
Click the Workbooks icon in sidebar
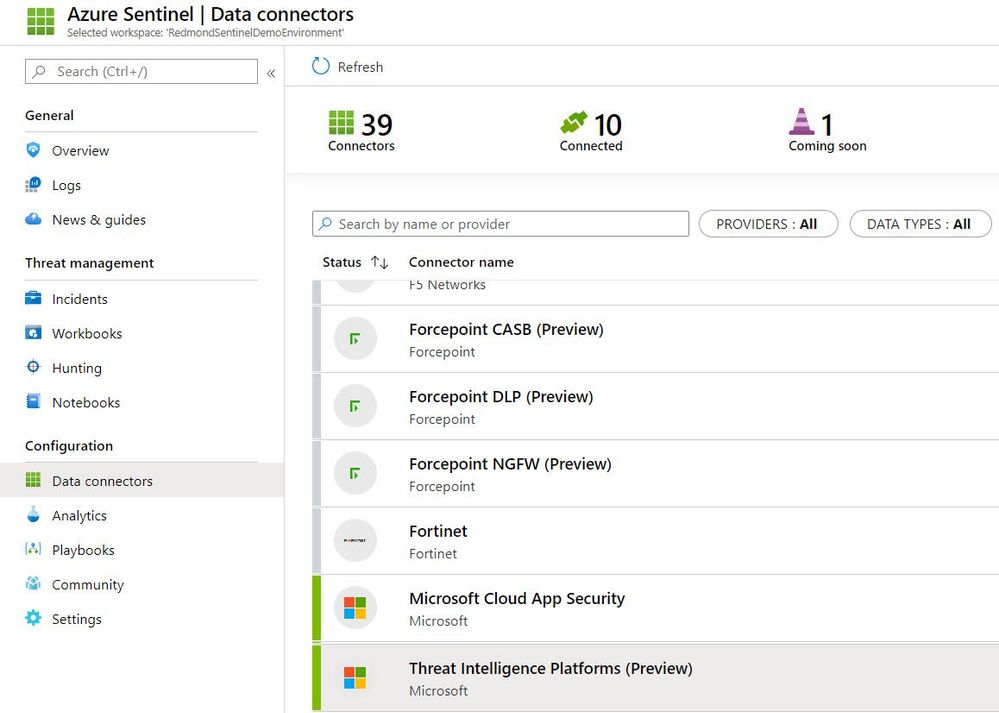coord(33,333)
